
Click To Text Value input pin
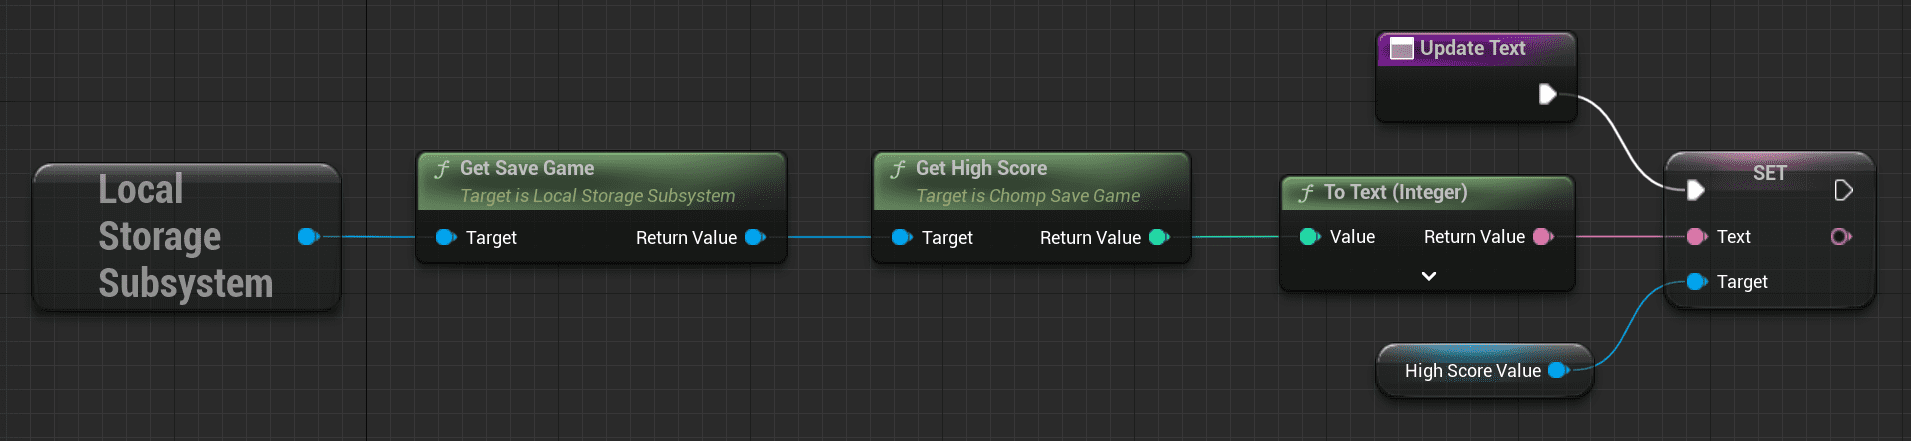click(x=1309, y=237)
